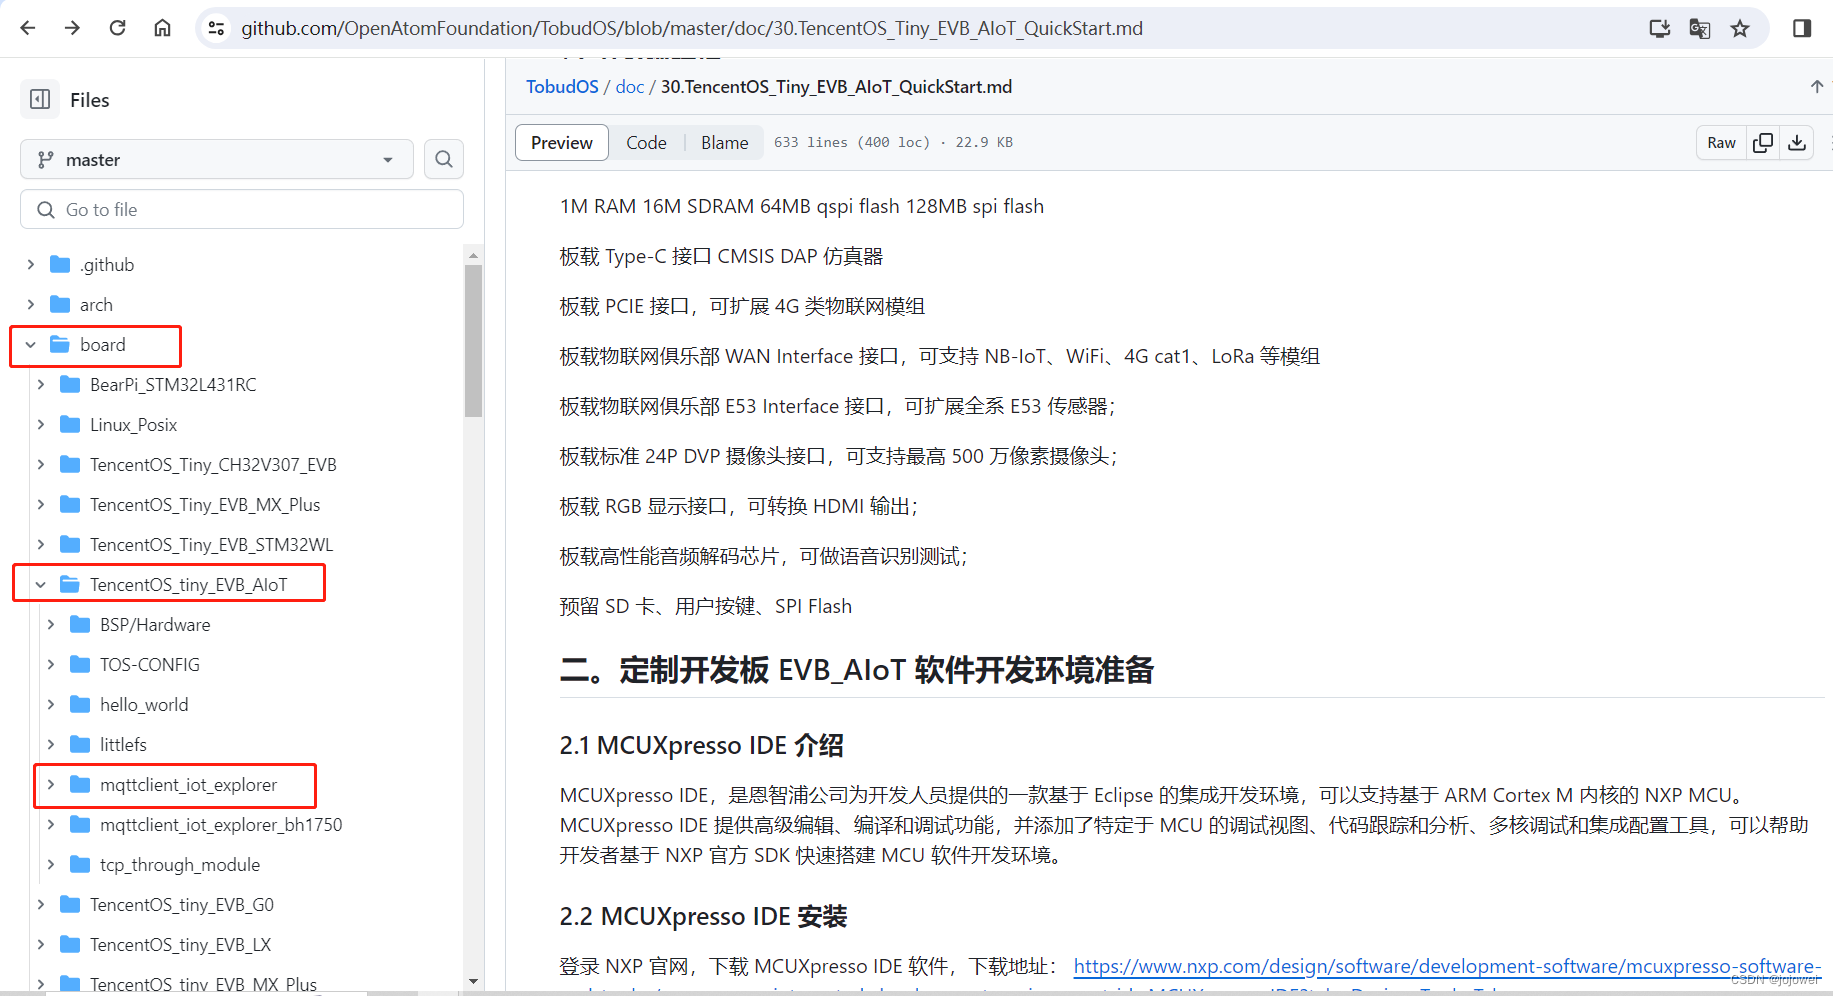Collapse the Files tree panel

click(x=40, y=99)
